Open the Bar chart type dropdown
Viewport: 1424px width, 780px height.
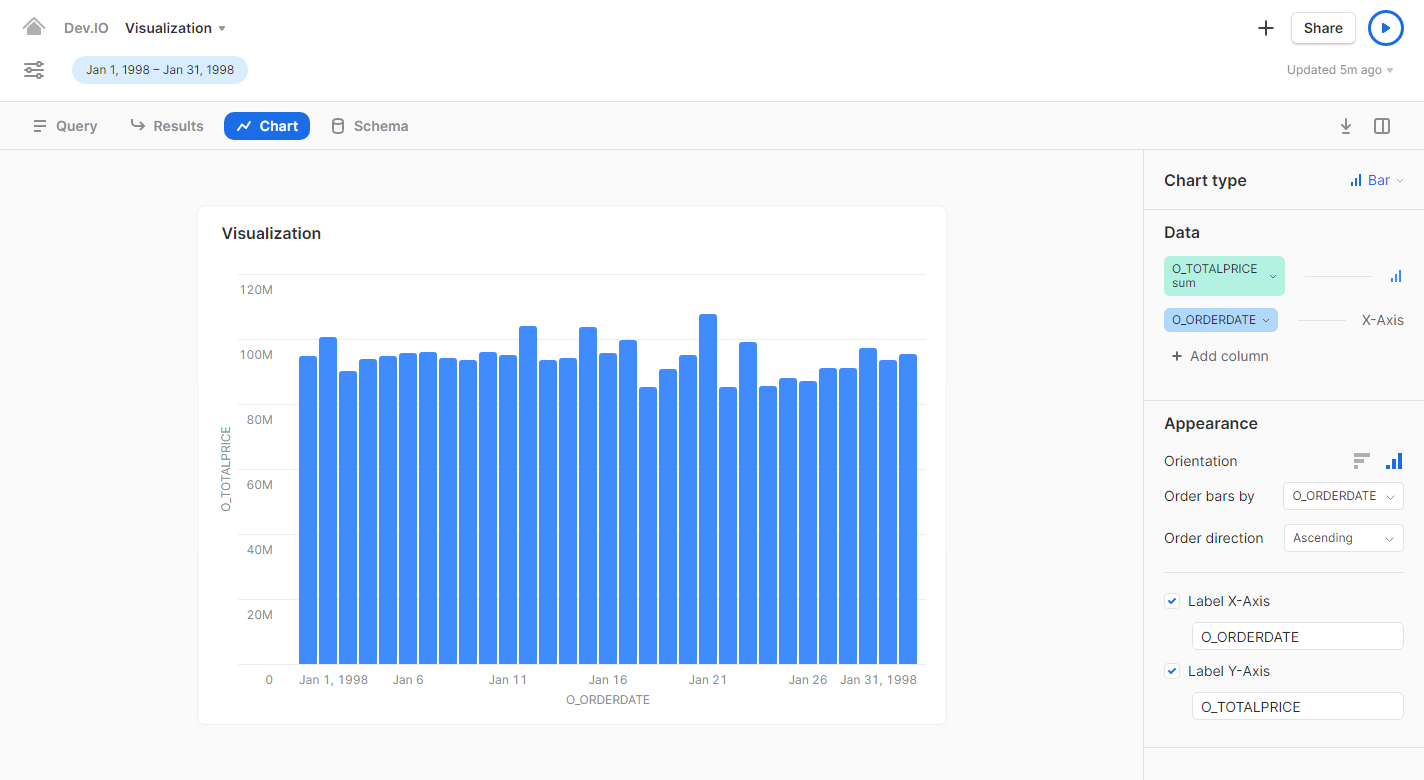[1377, 181]
